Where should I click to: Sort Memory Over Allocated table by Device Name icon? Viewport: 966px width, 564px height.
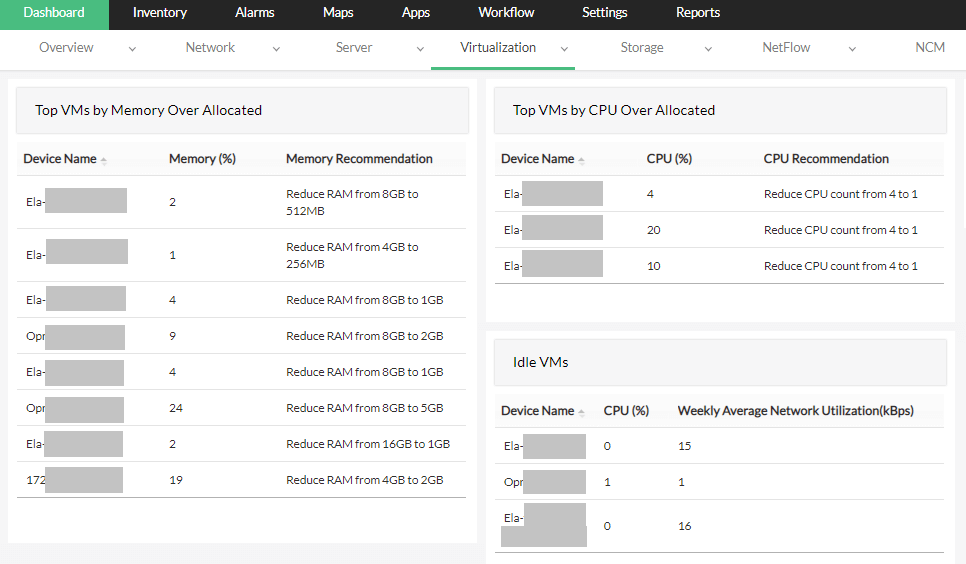coord(104,160)
